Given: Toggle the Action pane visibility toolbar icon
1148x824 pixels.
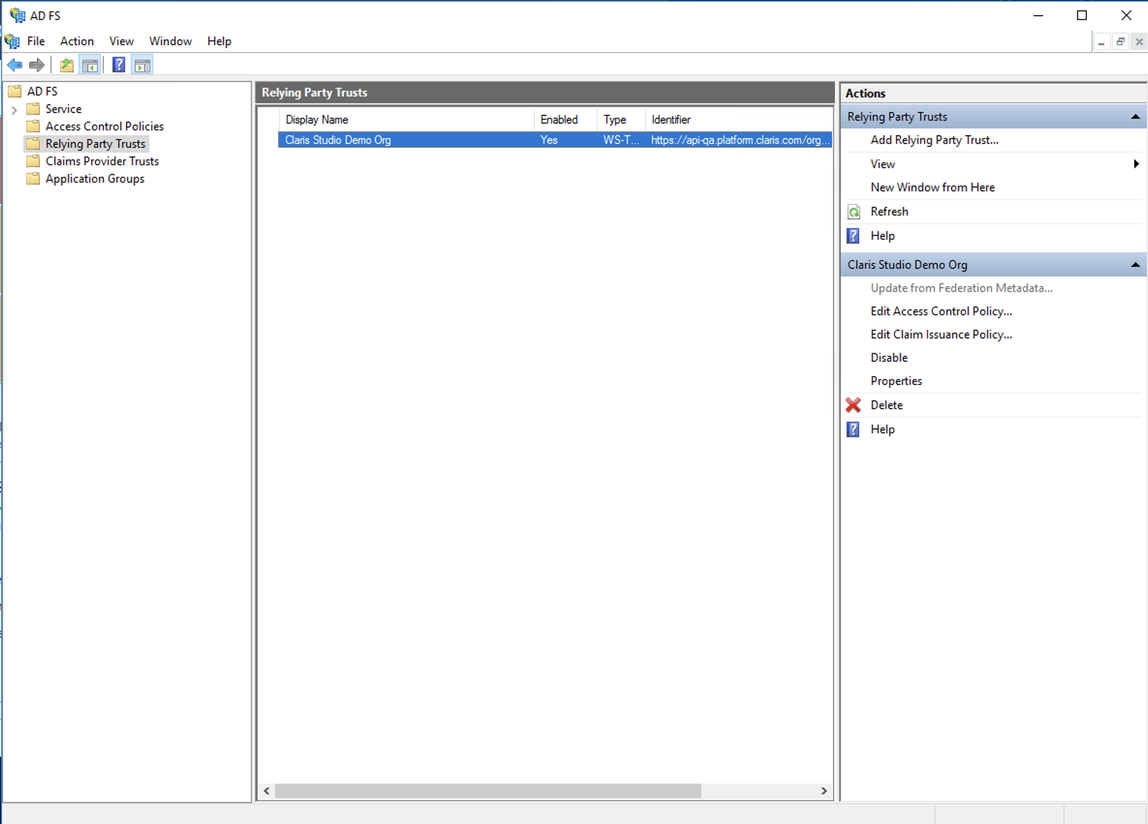Looking at the screenshot, I should pyautogui.click(x=142, y=64).
